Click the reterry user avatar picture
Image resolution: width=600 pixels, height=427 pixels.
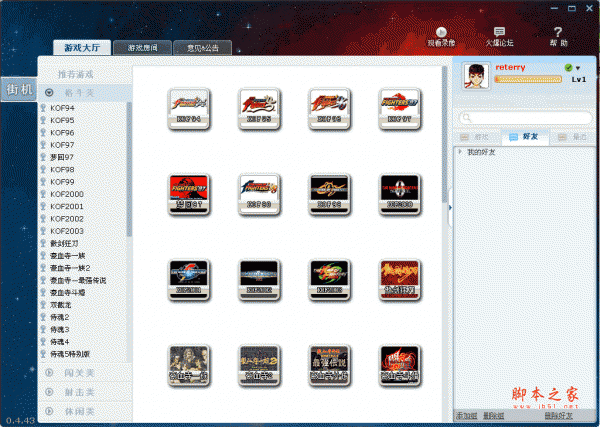pos(476,76)
